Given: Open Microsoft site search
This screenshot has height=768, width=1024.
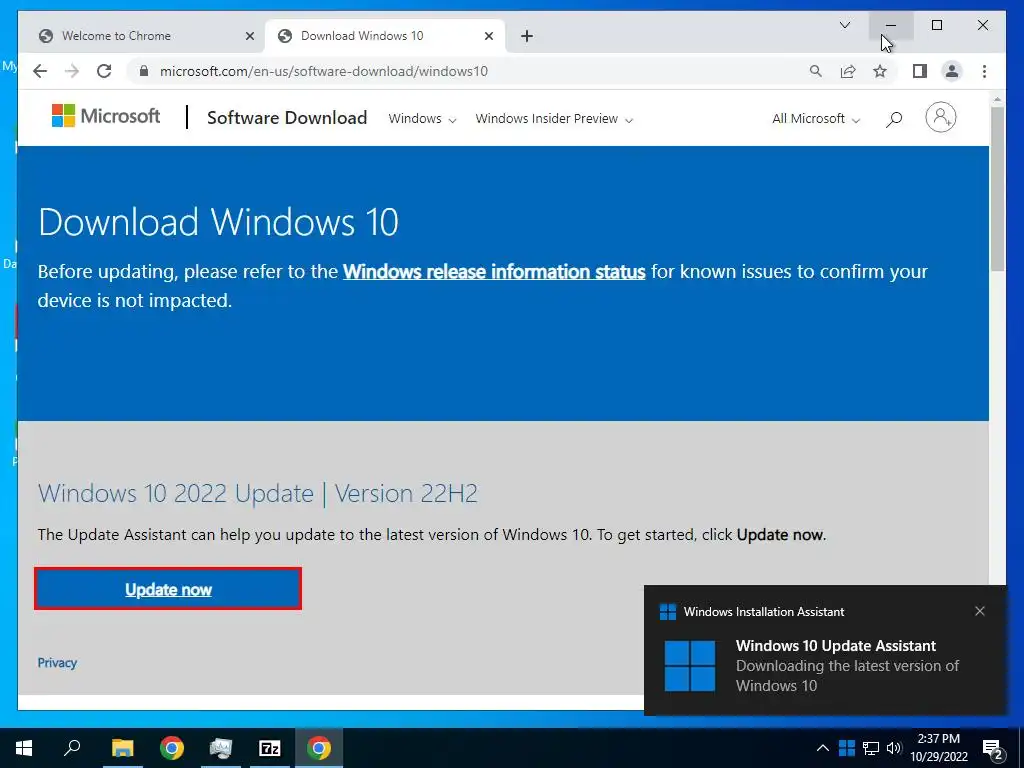Looking at the screenshot, I should click(x=894, y=119).
